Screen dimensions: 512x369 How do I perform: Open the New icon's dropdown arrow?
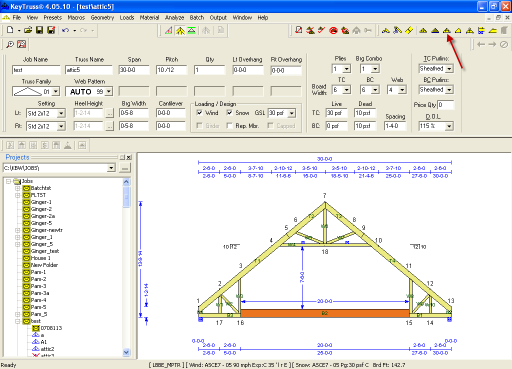point(19,31)
